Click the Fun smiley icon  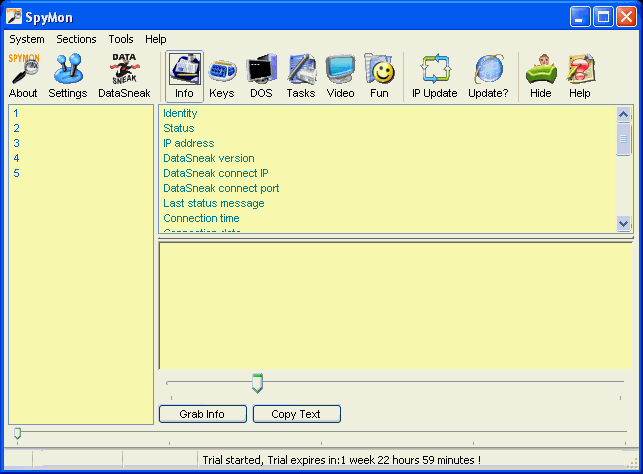379,76
